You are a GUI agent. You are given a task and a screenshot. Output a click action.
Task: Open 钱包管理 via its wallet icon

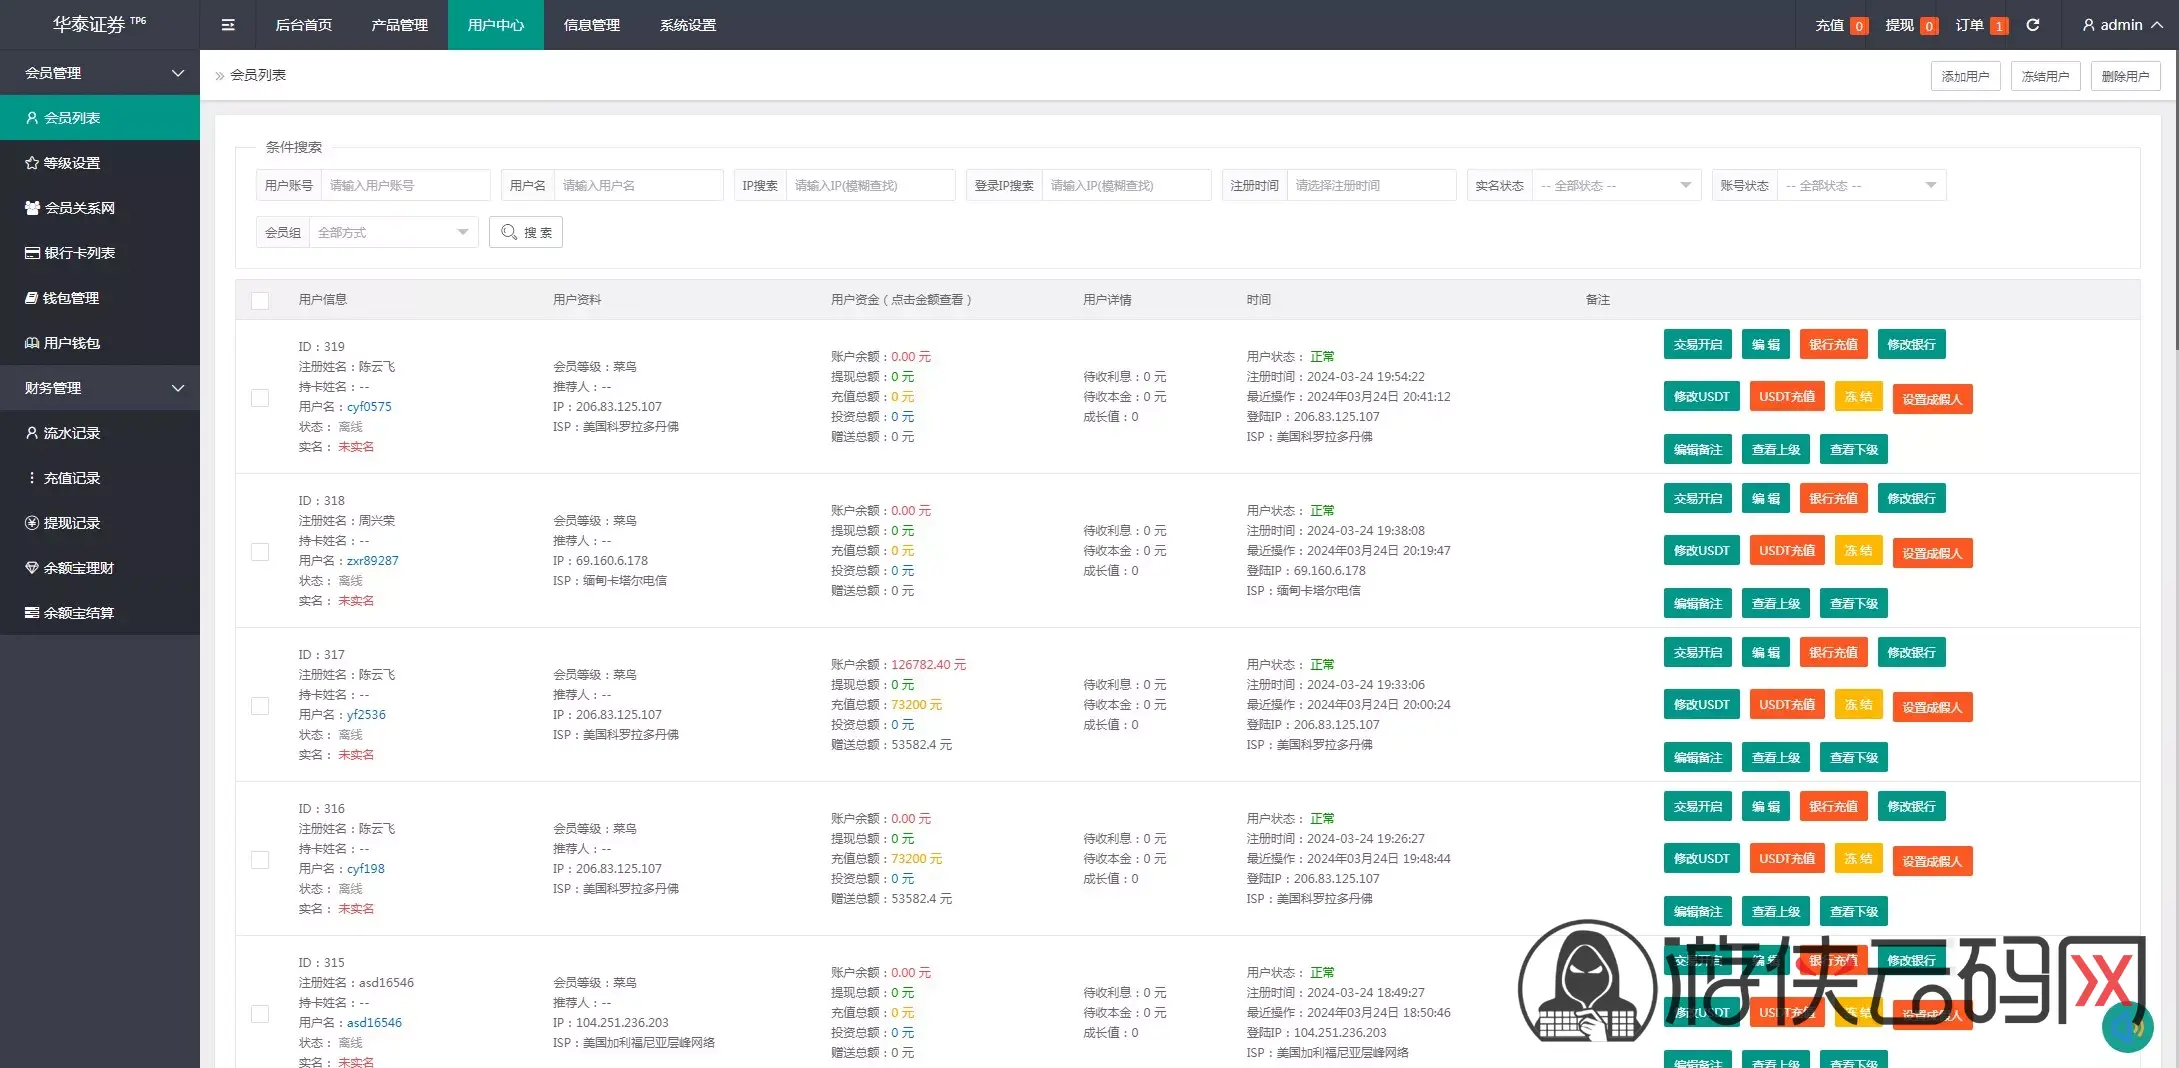pyautogui.click(x=32, y=298)
